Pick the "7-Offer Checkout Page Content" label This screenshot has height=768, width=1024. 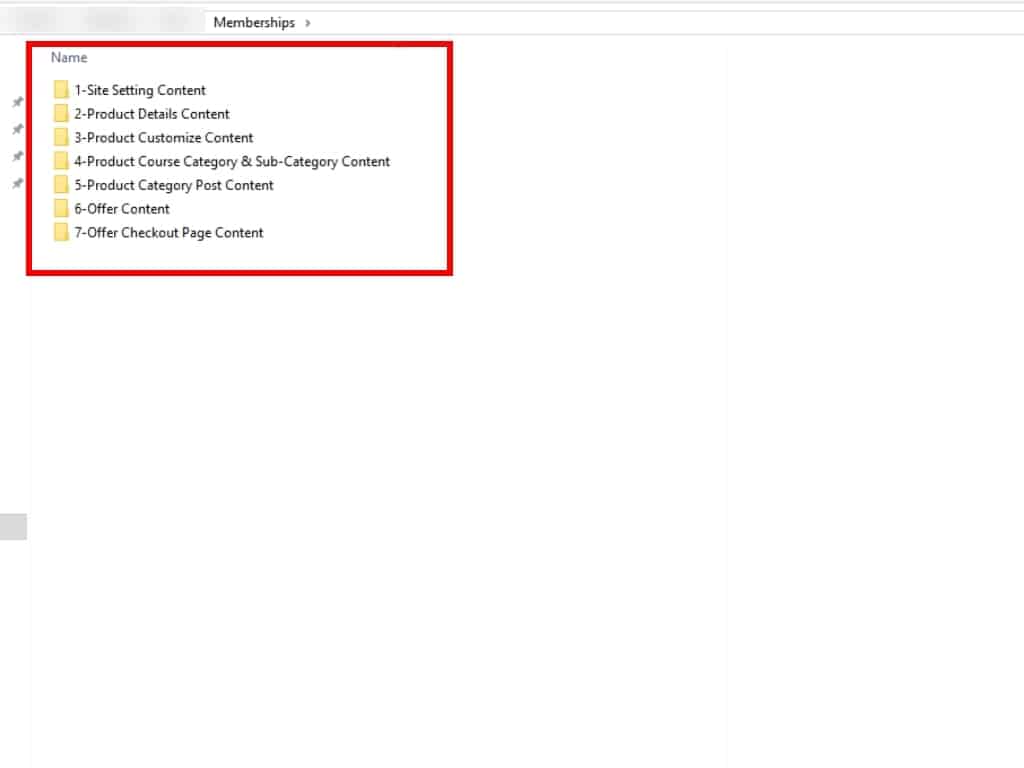pos(169,233)
